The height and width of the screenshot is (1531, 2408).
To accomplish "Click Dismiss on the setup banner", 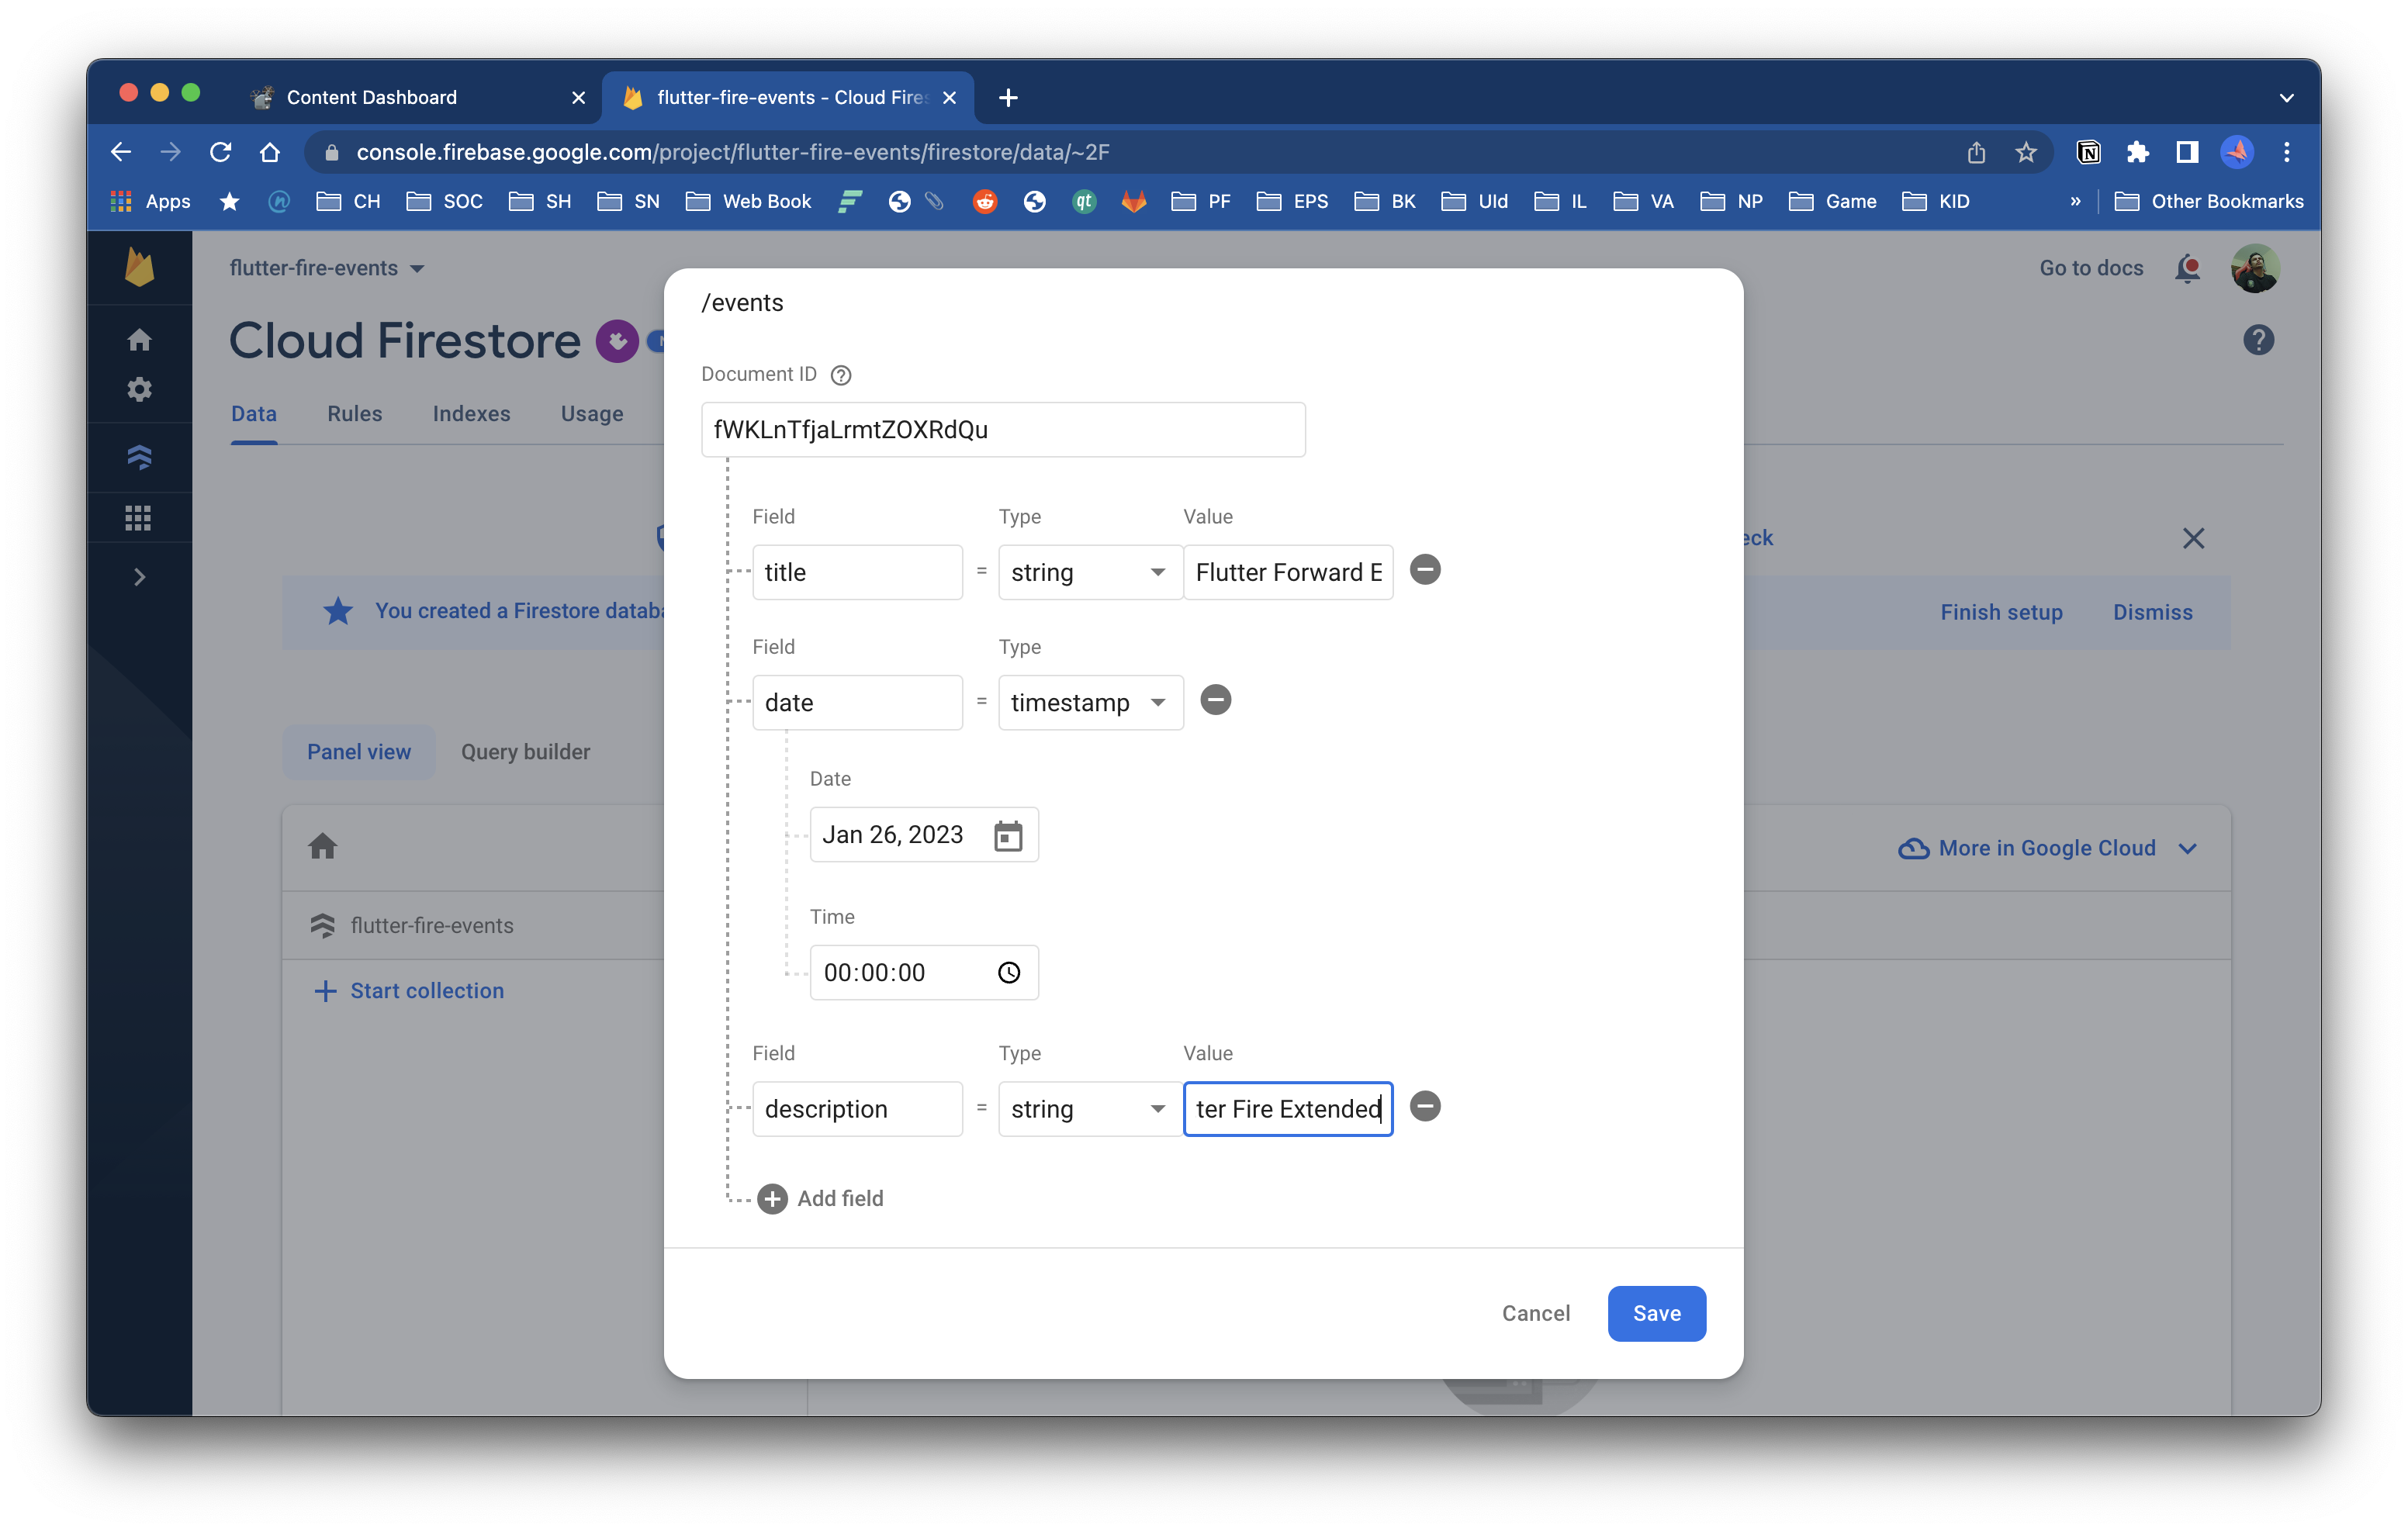I will 2152,612.
